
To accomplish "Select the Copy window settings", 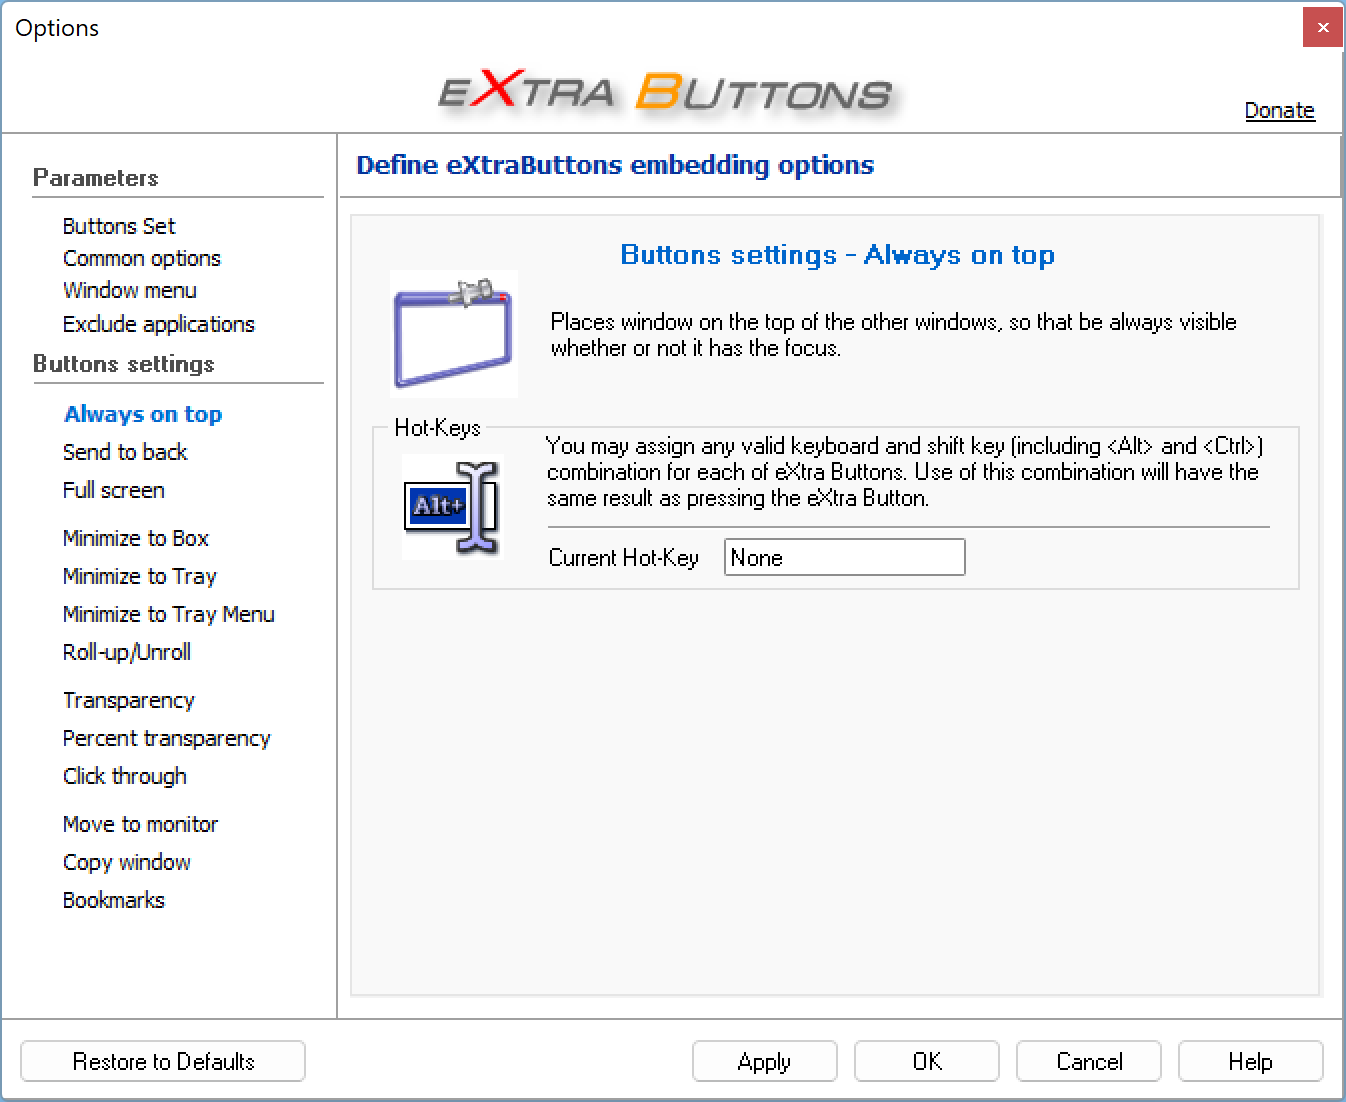I will pos(127,862).
